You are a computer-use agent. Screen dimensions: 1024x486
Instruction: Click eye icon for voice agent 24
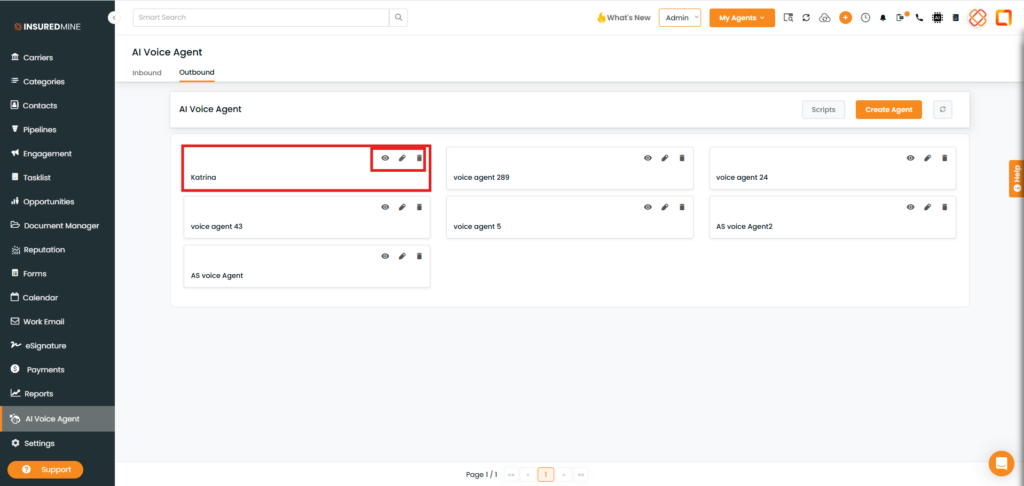(910, 158)
